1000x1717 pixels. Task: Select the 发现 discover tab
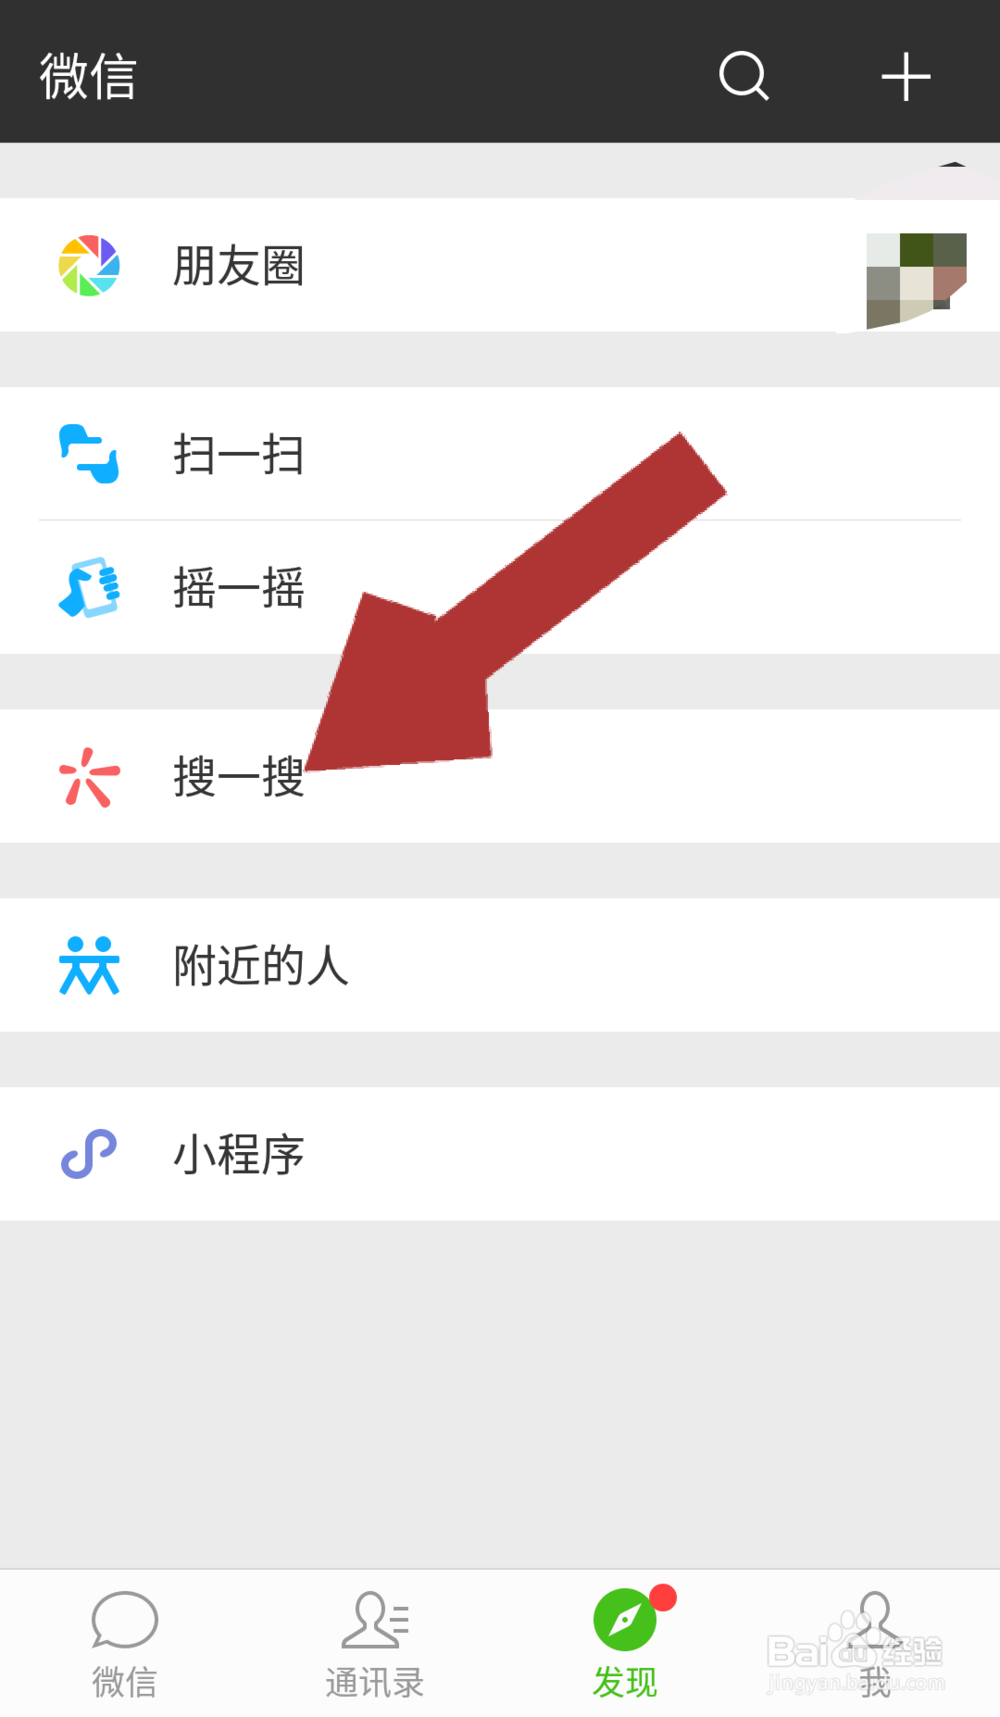[x=625, y=1644]
